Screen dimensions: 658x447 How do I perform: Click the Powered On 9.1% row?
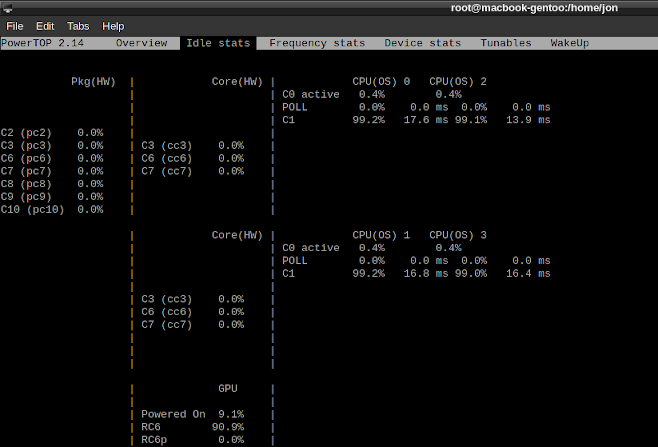coord(193,414)
